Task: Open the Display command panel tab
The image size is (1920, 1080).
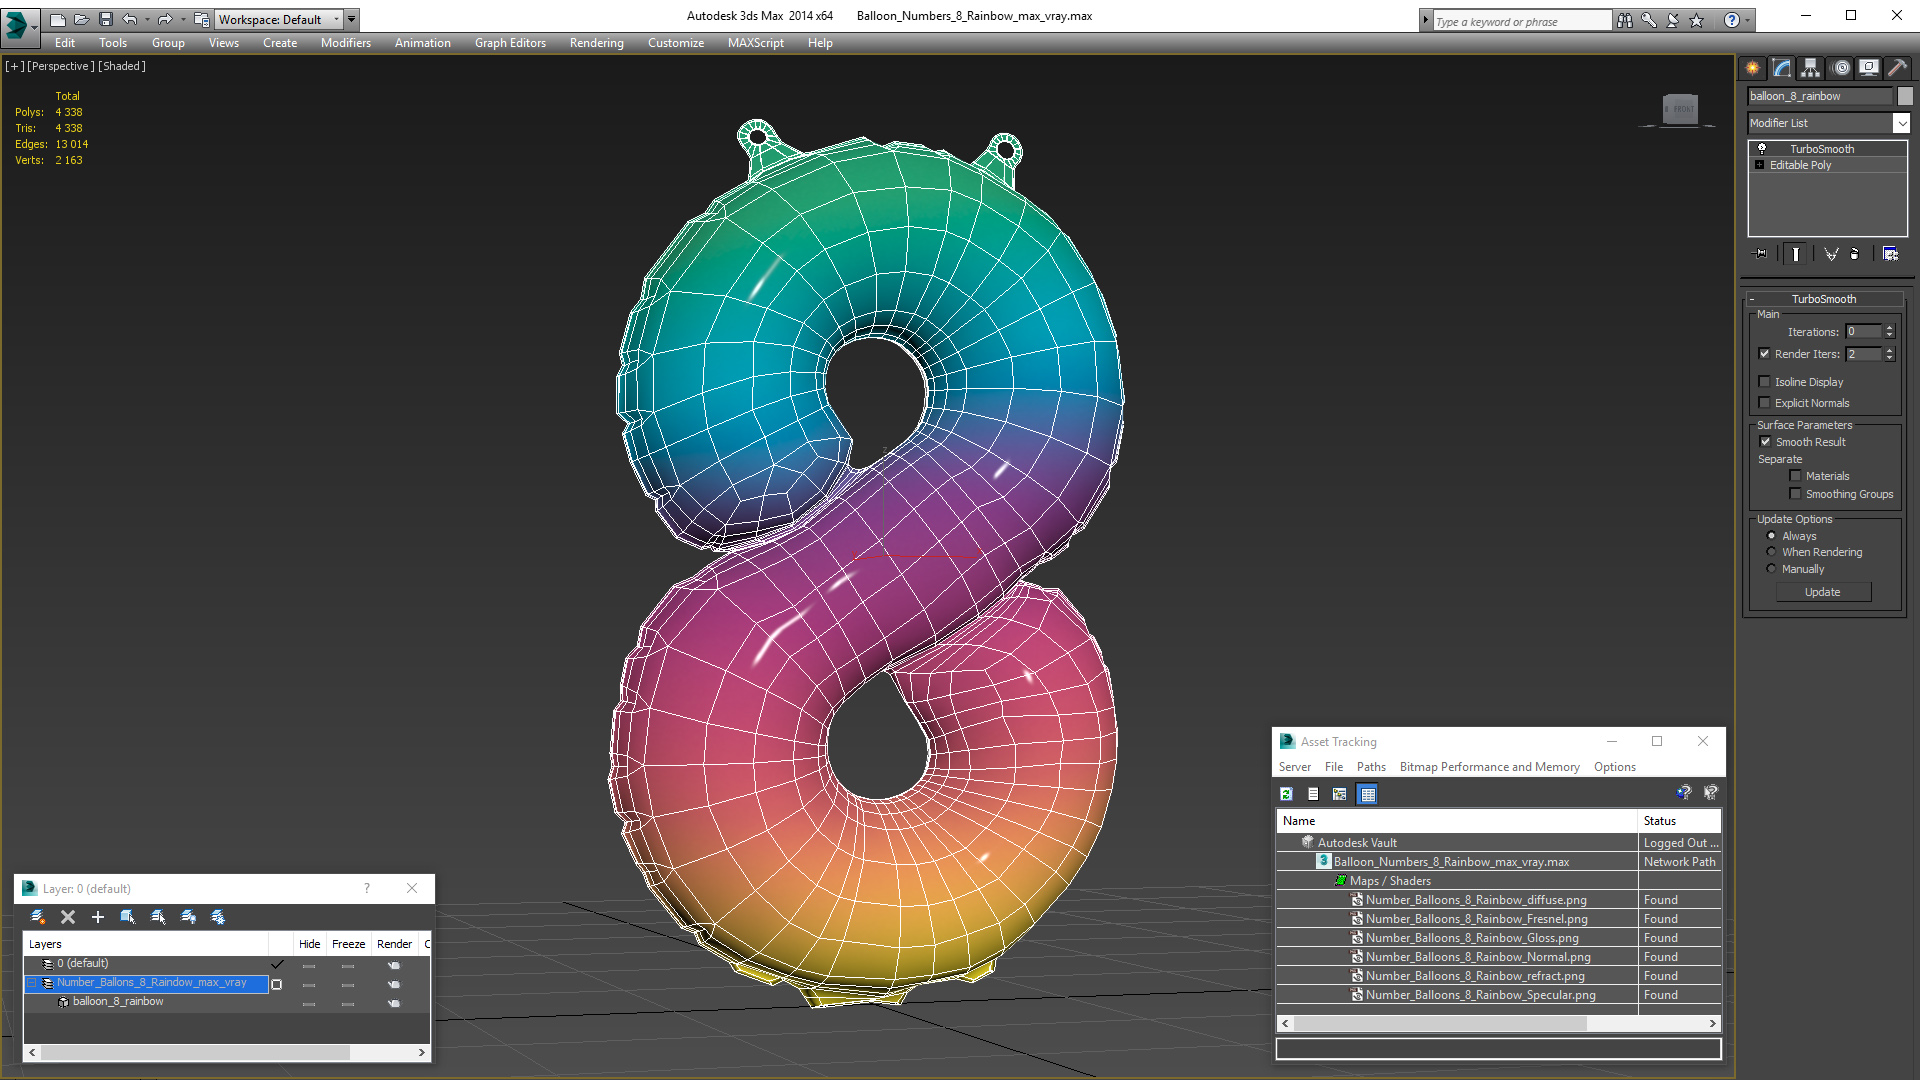Action: click(x=1869, y=68)
